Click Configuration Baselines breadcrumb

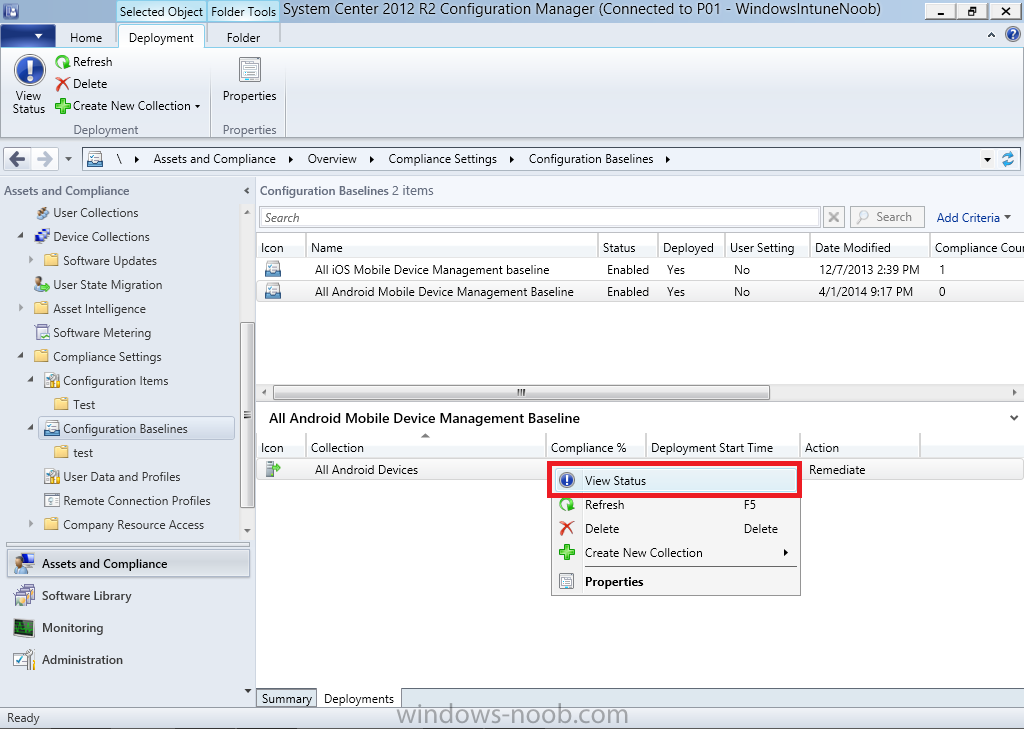tap(591, 159)
